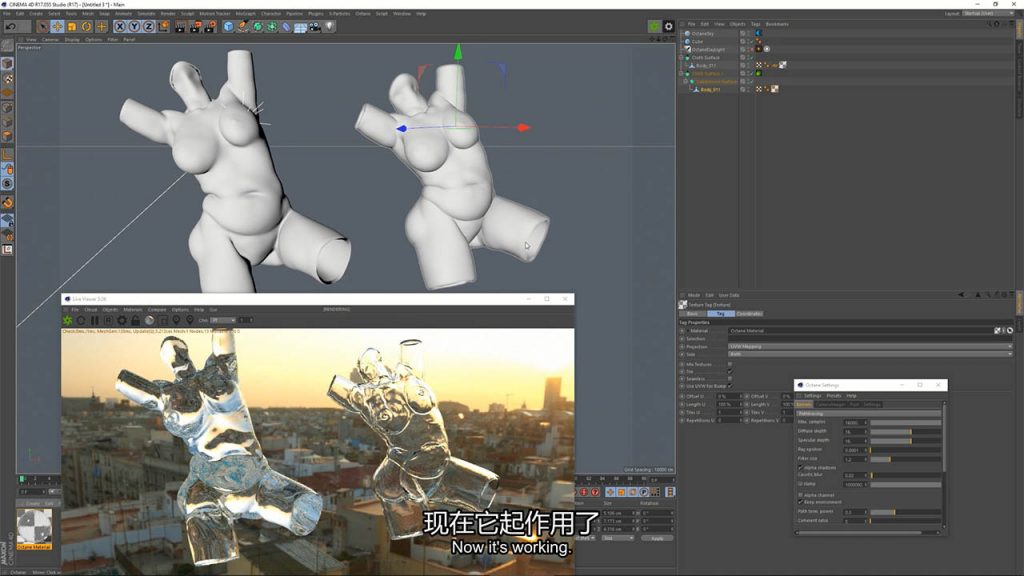Toggle Mix Textures checkbox
The image size is (1024, 576).
729,364
